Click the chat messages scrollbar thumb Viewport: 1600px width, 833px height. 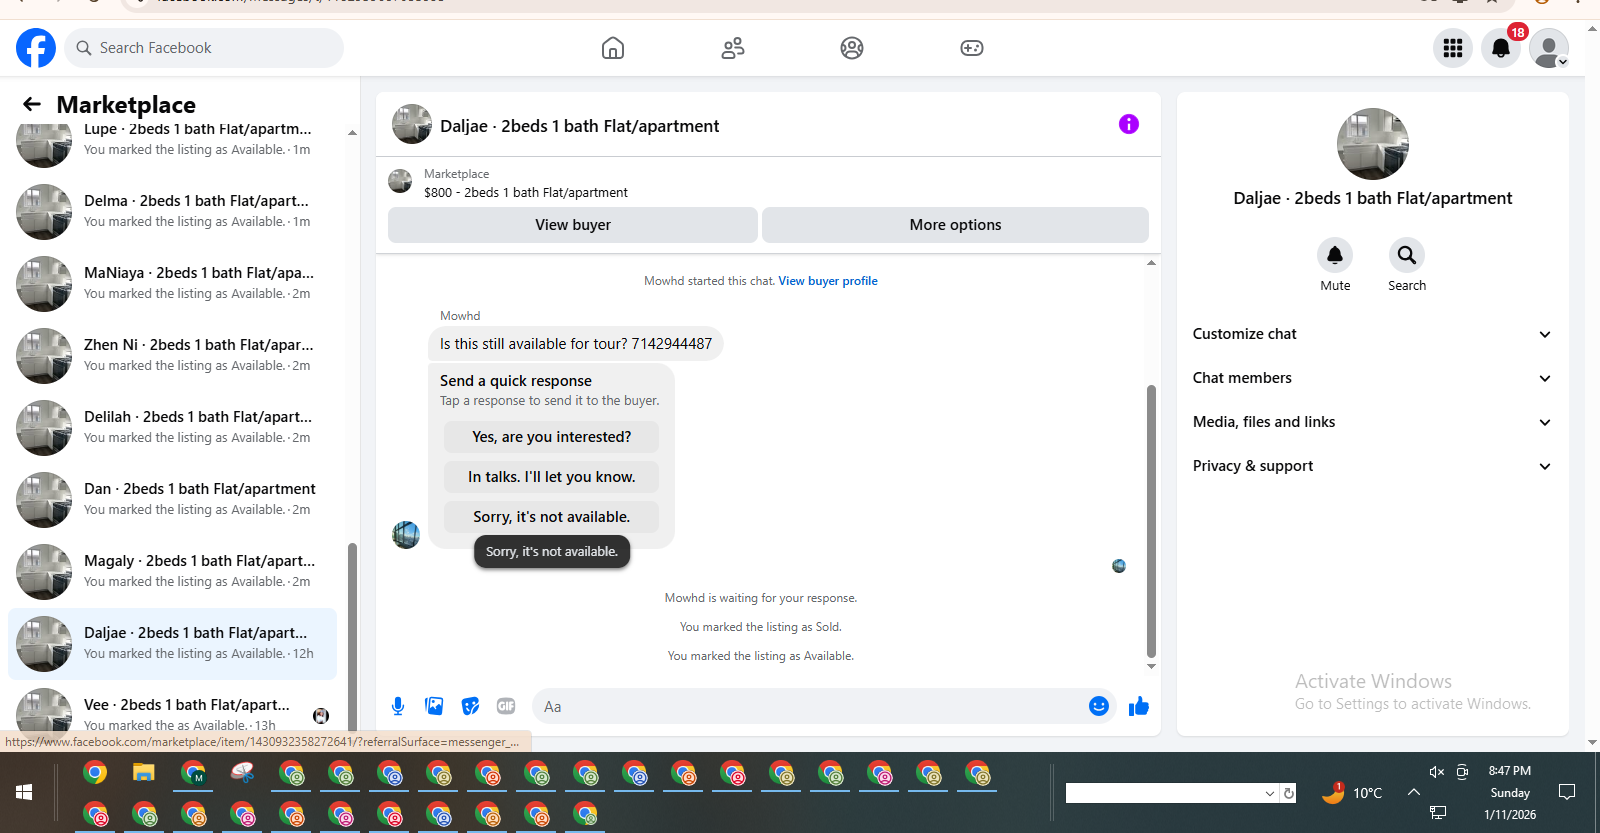(1151, 521)
